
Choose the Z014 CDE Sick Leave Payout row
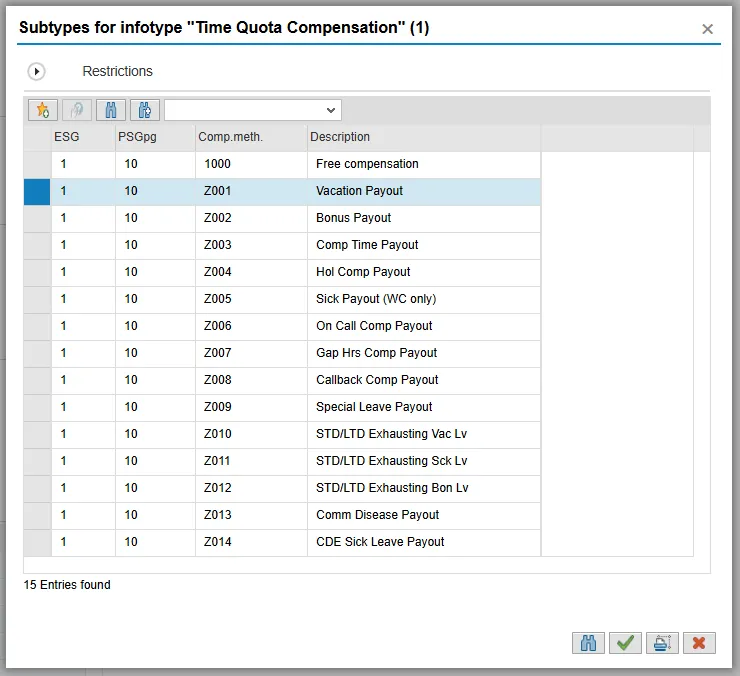tap(380, 542)
